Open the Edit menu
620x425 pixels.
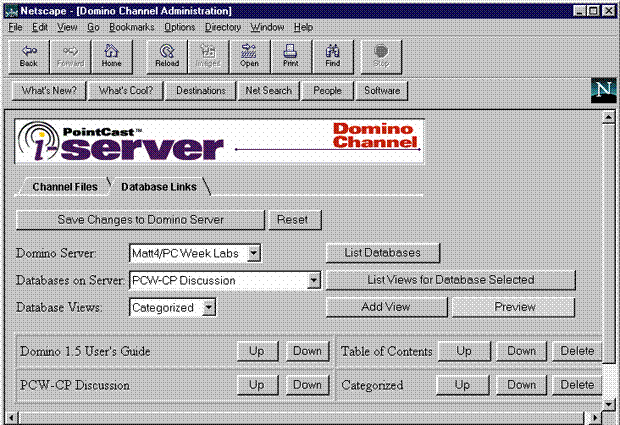point(40,27)
